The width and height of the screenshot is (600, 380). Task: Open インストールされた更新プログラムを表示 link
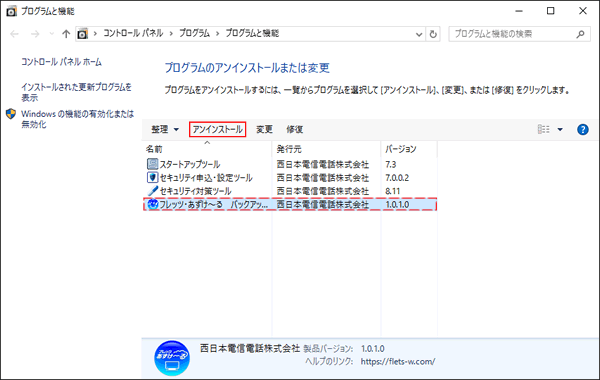76,92
